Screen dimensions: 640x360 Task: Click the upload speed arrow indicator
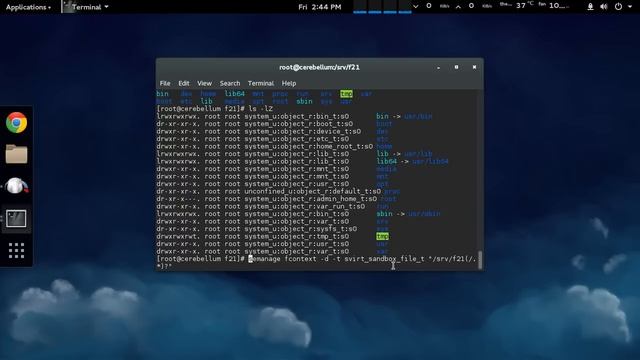pyautogui.click(x=458, y=7)
